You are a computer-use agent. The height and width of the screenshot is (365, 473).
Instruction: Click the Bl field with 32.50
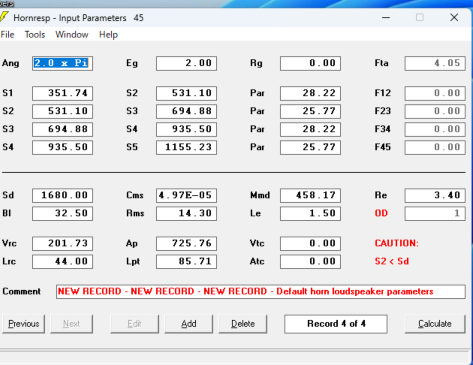point(62,213)
